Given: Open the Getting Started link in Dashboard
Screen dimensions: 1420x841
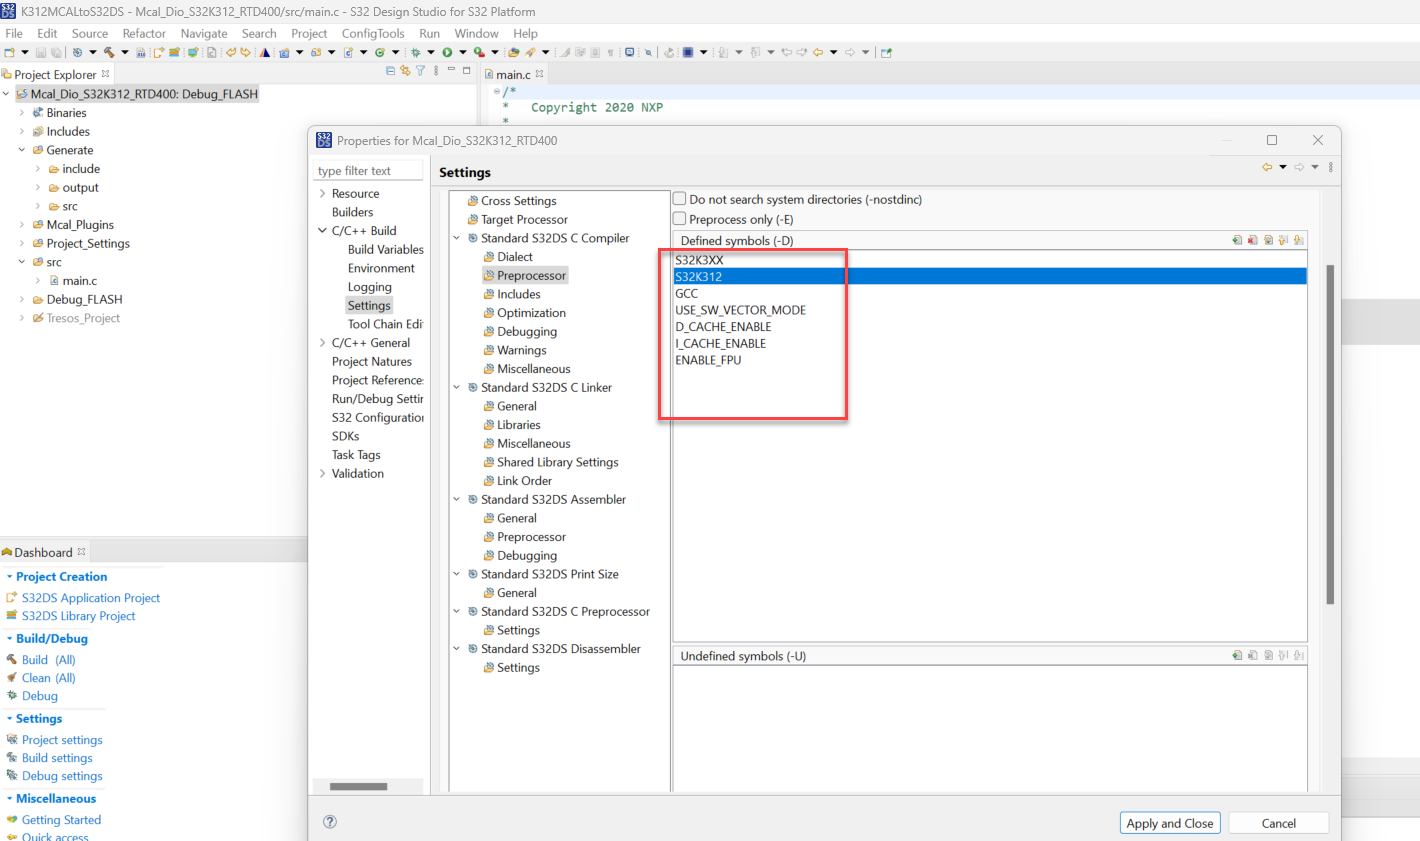Looking at the screenshot, I should coord(60,819).
